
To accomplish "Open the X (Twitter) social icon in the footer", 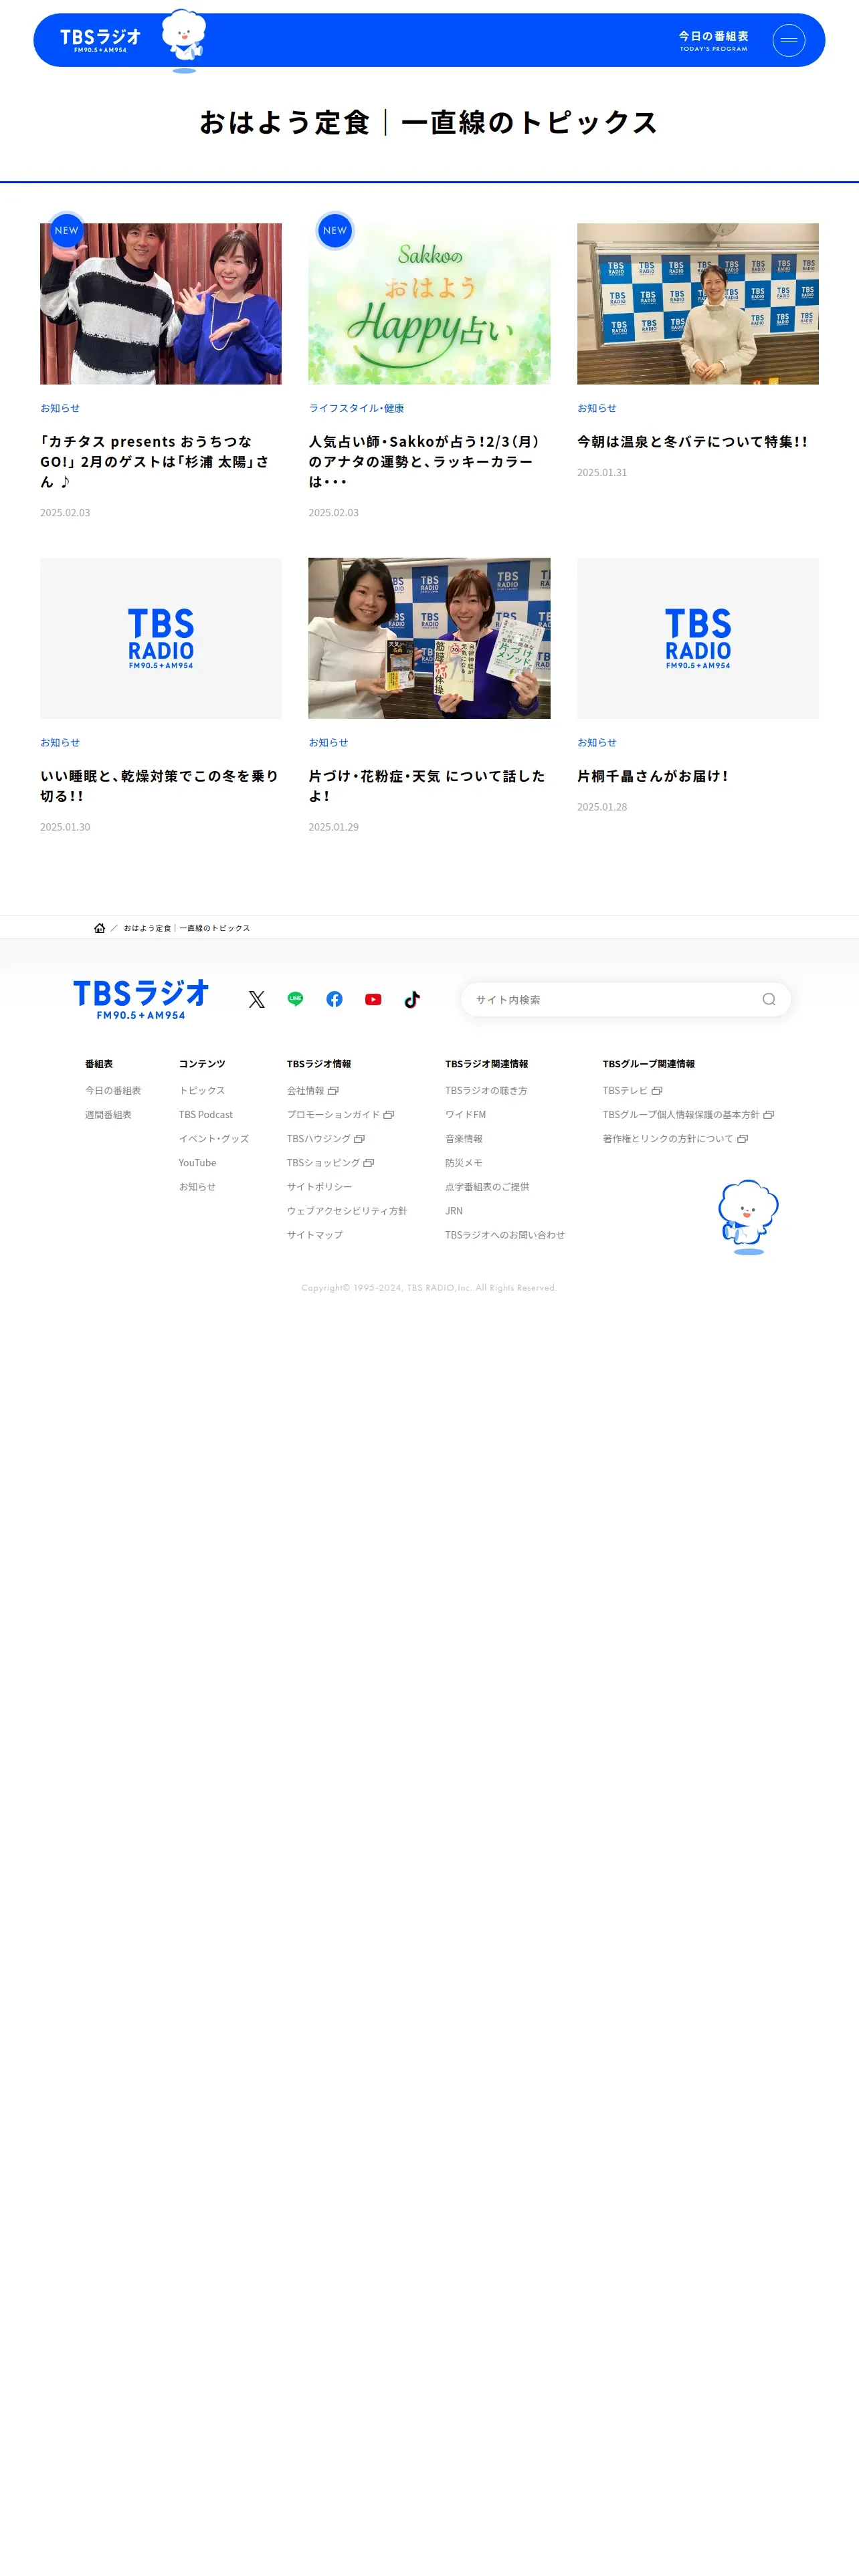I will point(257,999).
